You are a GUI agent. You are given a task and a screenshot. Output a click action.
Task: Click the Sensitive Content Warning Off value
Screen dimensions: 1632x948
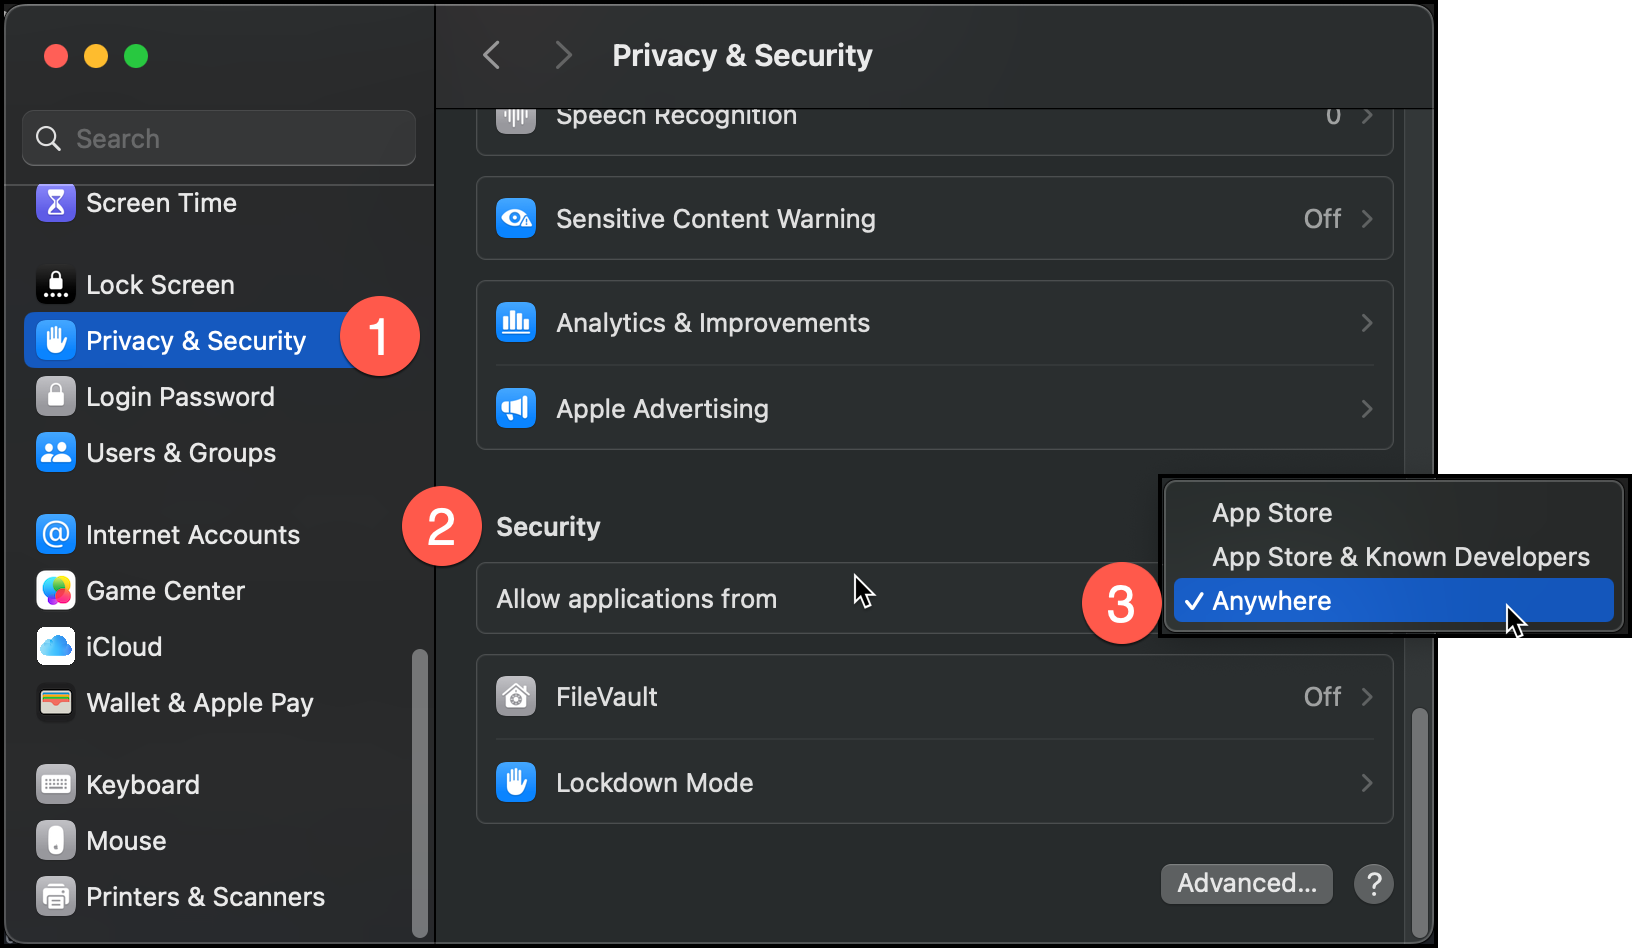point(1322,219)
